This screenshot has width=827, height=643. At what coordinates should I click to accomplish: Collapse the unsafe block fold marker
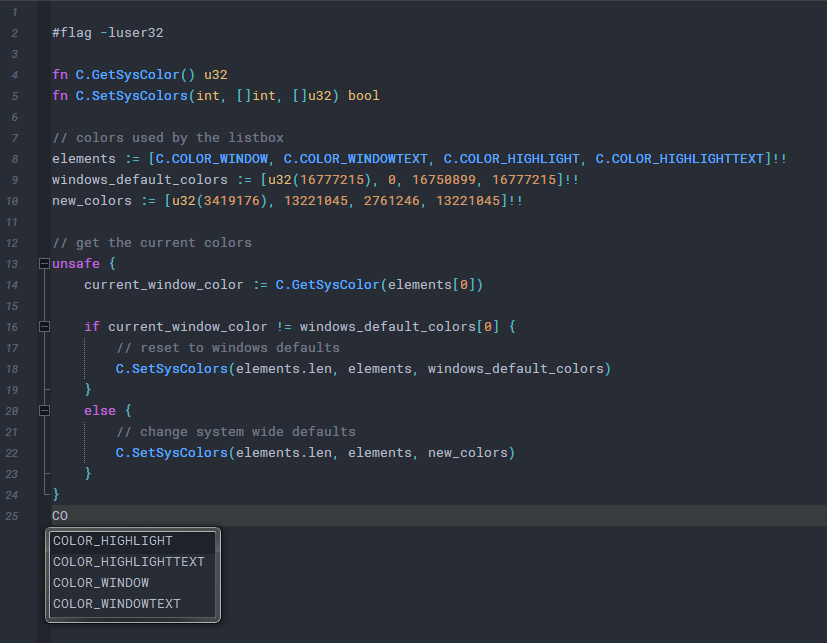tap(44, 264)
